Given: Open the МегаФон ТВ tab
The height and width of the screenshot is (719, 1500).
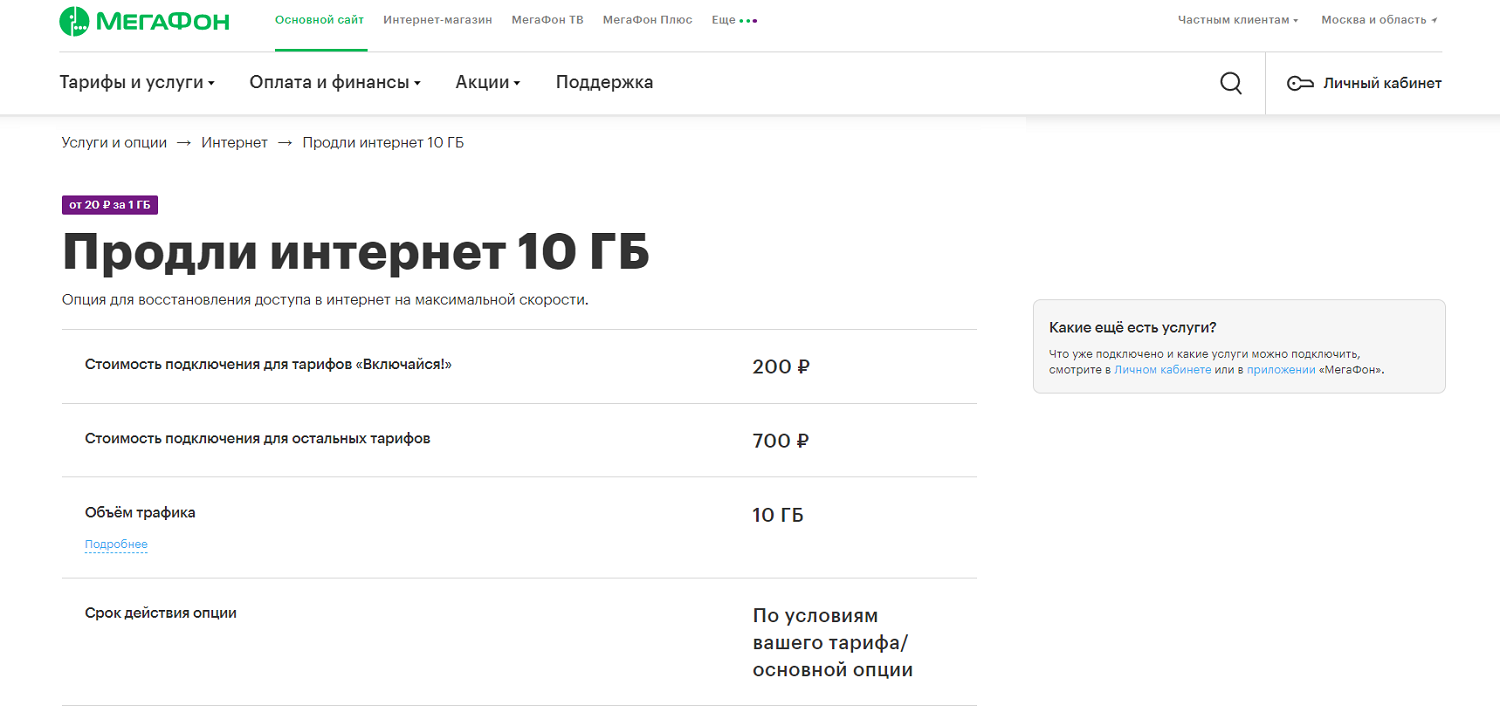Looking at the screenshot, I should click(547, 20).
